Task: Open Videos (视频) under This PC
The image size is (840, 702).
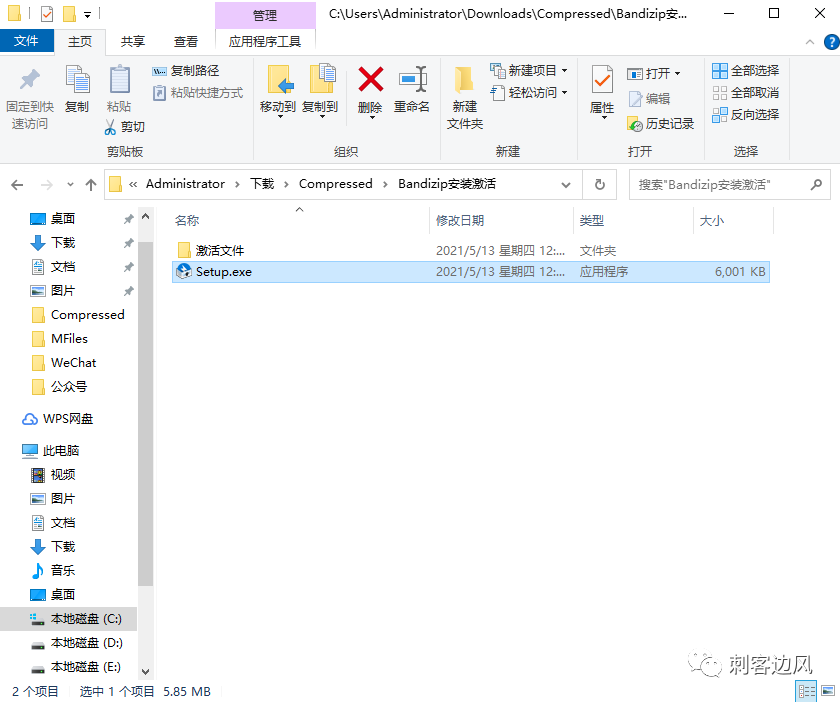Action: [x=63, y=475]
